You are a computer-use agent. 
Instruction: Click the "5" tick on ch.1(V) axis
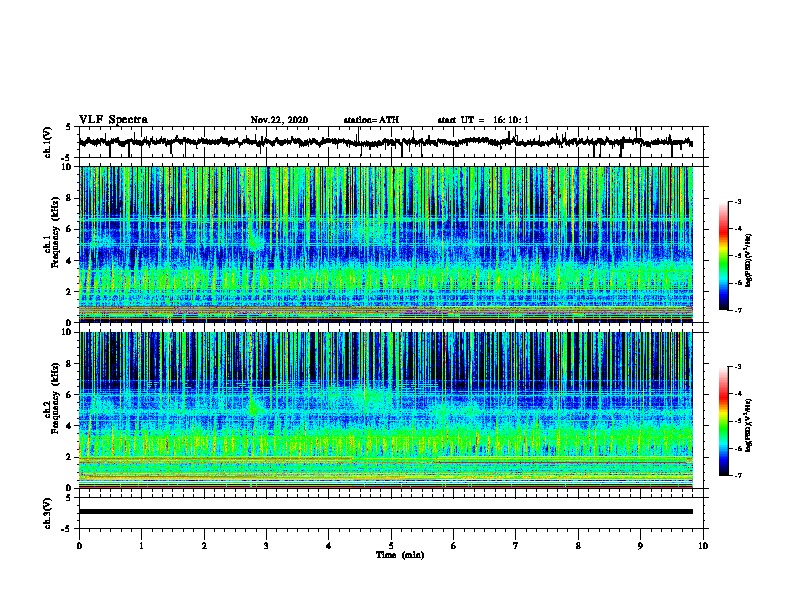[x=68, y=128]
